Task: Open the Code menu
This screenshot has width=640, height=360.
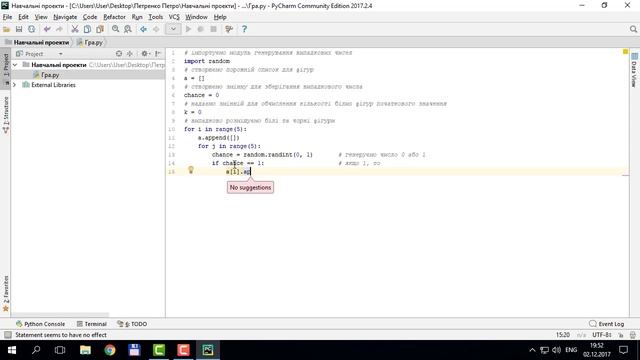Action: pos(90,17)
